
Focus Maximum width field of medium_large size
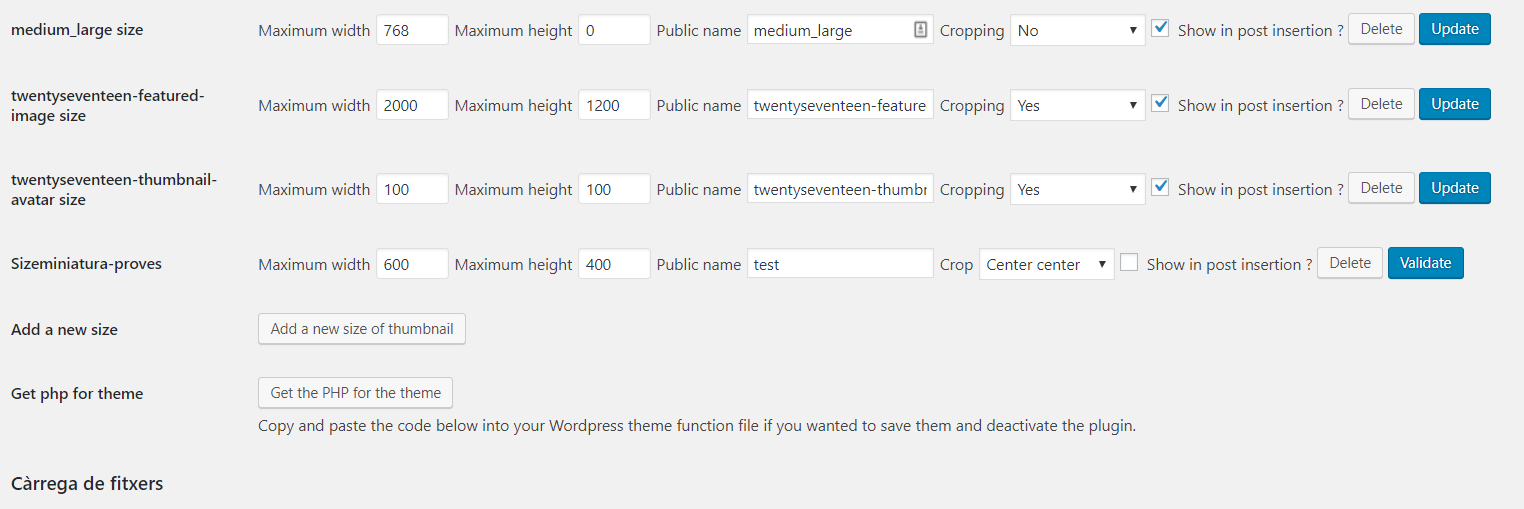tap(412, 30)
